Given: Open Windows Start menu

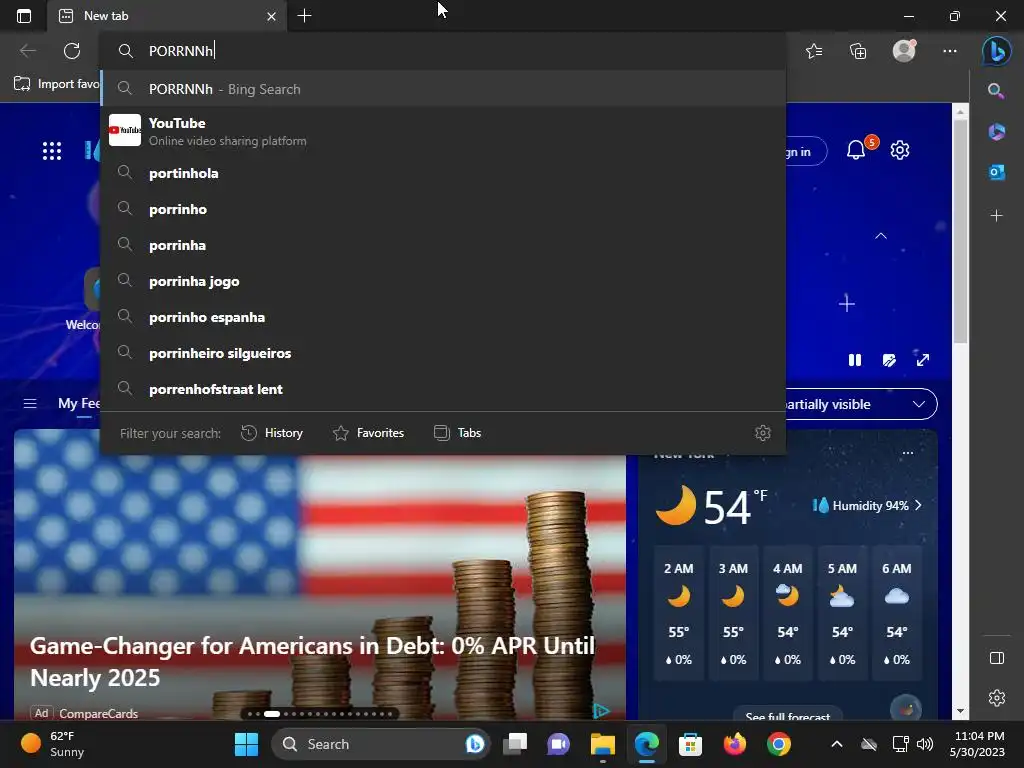Looking at the screenshot, I should point(246,744).
